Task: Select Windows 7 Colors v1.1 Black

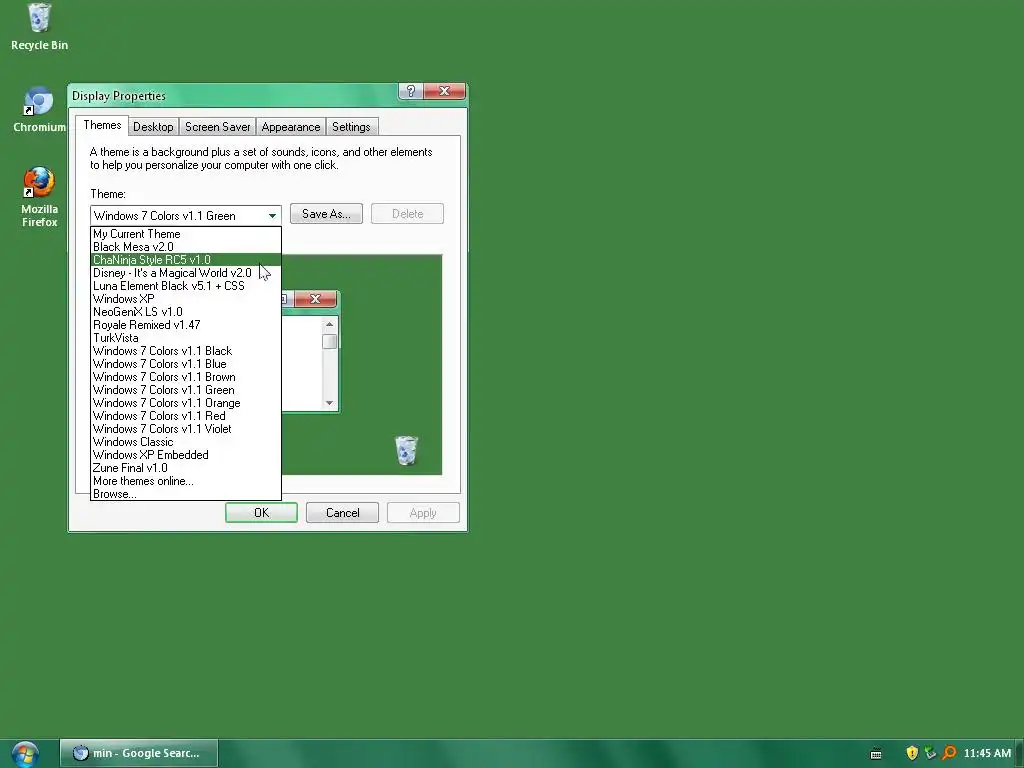Action: point(186,351)
